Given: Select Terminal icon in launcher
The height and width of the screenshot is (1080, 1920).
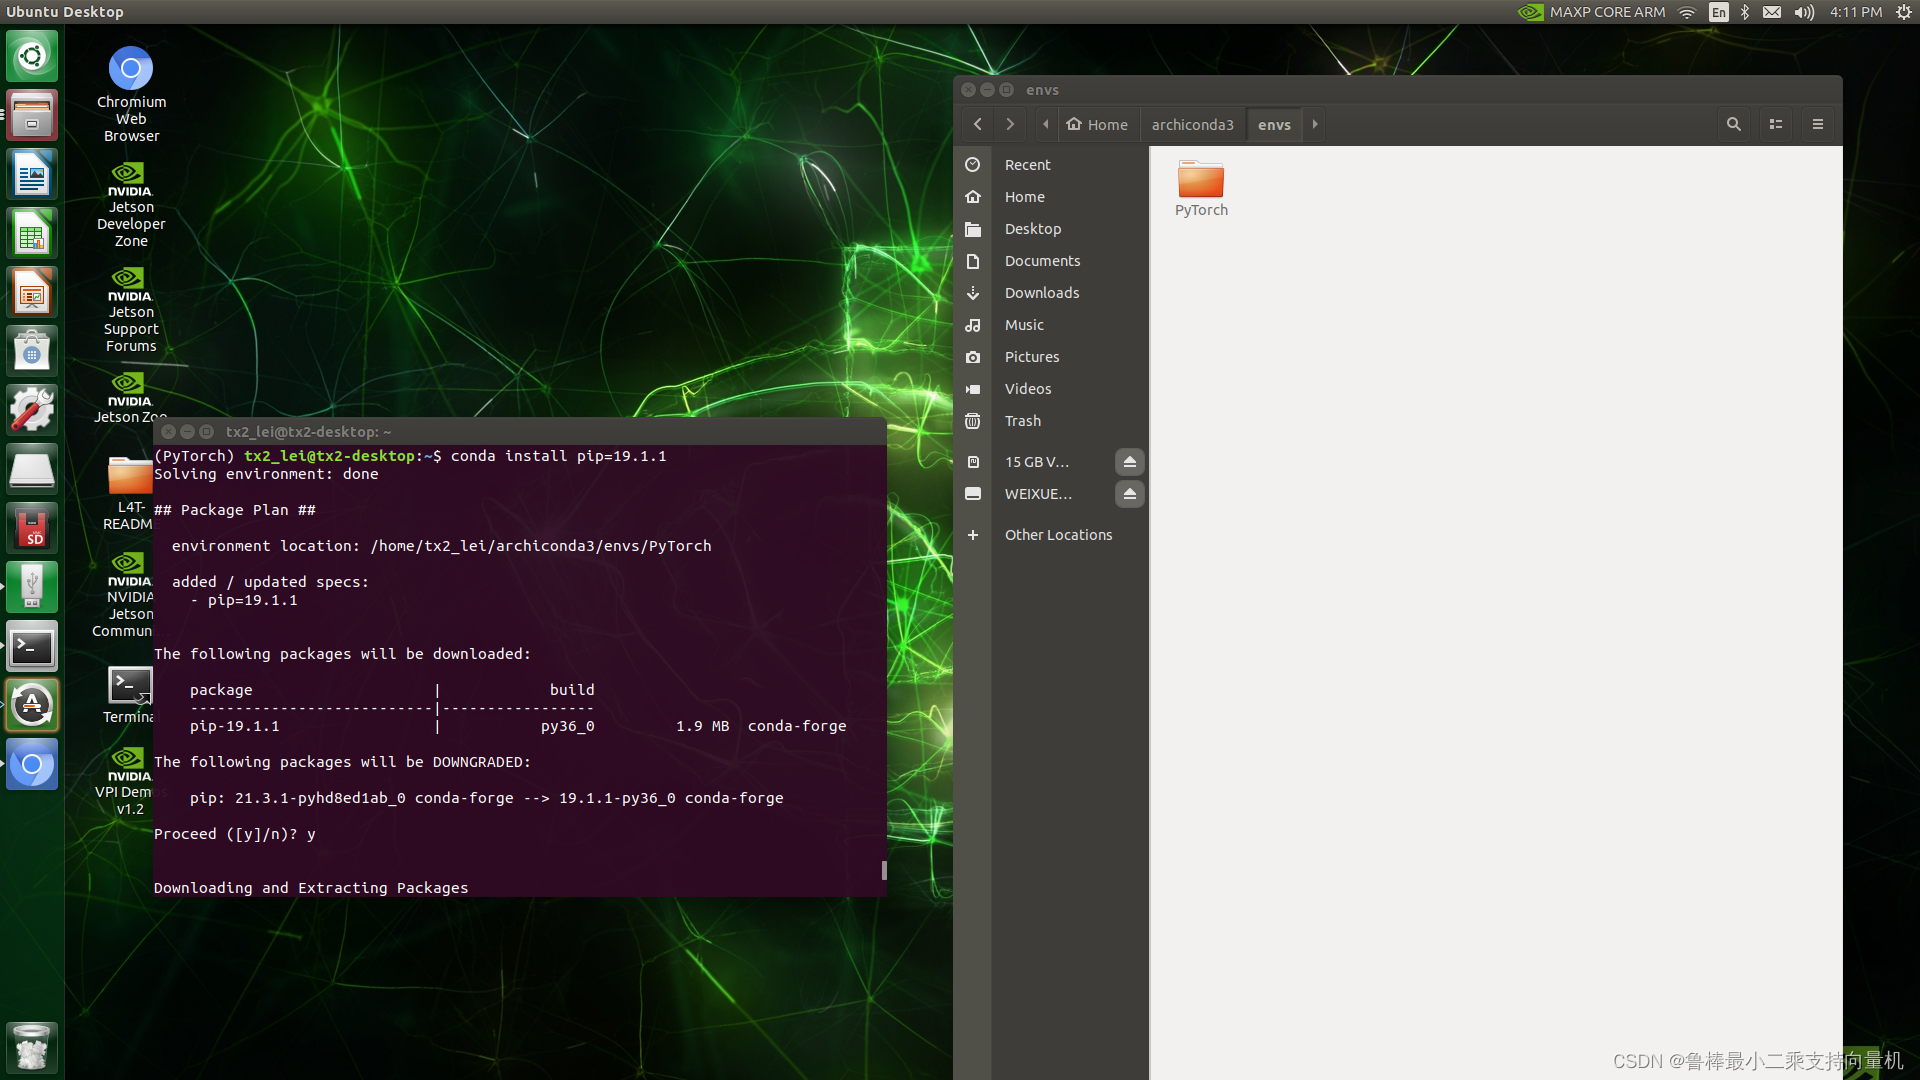Looking at the screenshot, I should point(32,646).
